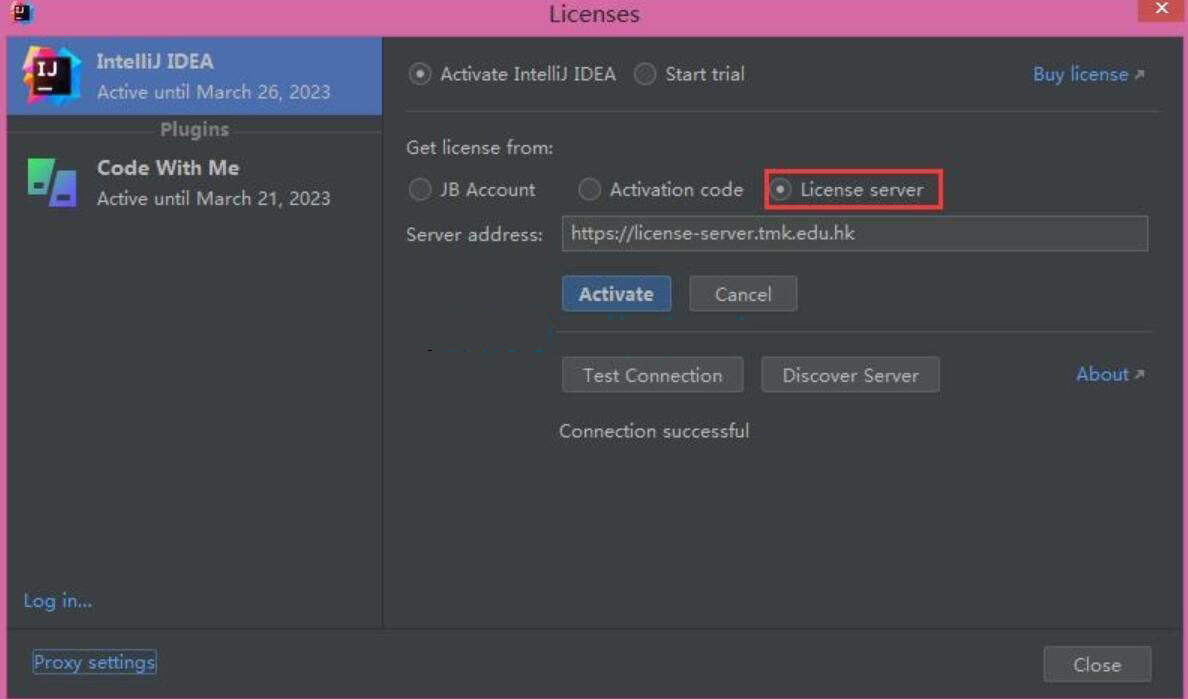Viewport: 1188px width, 699px height.
Task: Click the 'Licenses' window title
Action: pos(594,14)
